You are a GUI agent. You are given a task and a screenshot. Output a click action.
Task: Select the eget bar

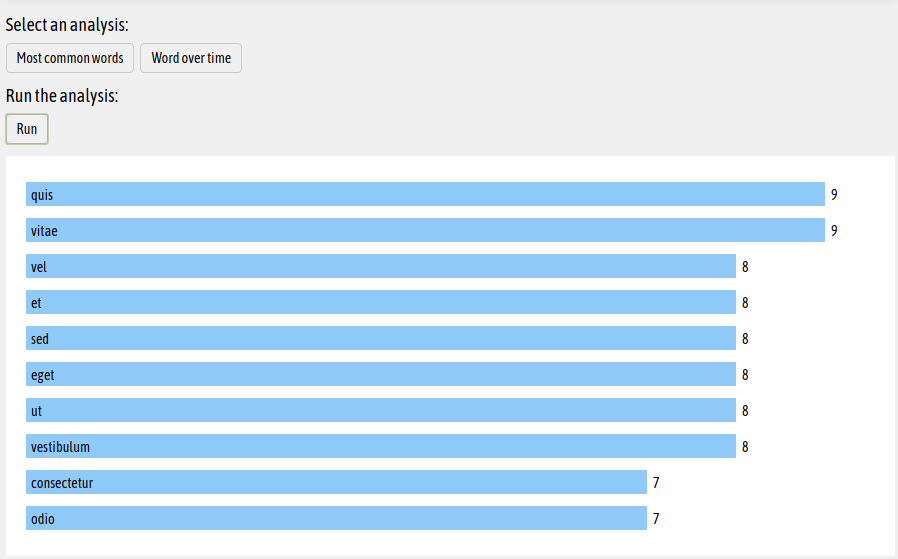coord(381,375)
